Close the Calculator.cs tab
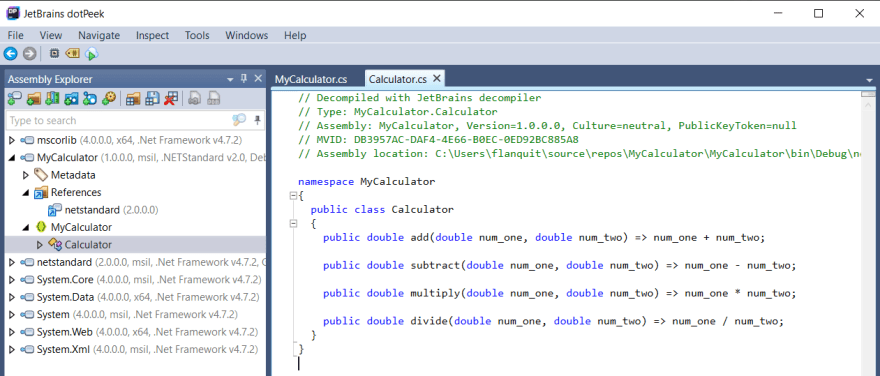This screenshot has width=880, height=376. (x=437, y=79)
